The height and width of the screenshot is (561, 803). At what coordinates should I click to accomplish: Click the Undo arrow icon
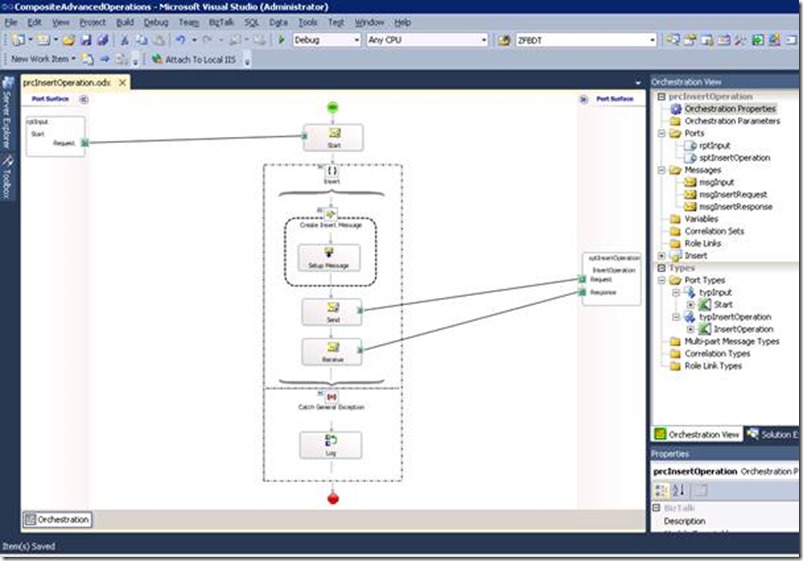click(x=180, y=40)
